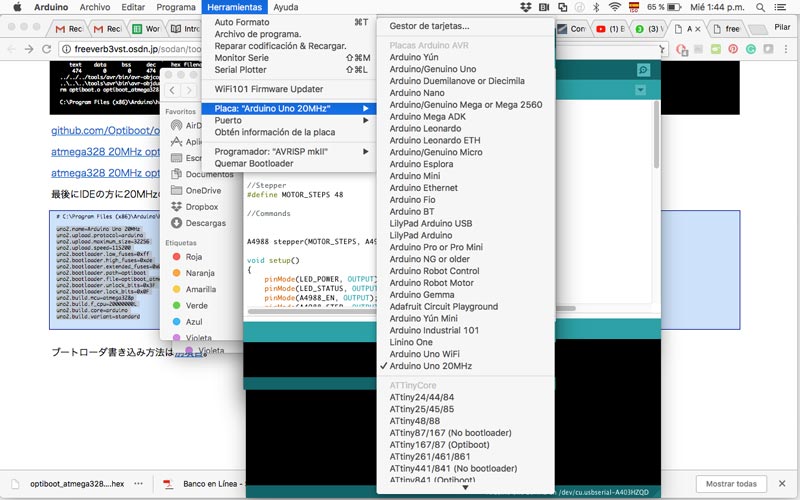
Task: Open Herramientas menu in menu bar
Action: click(x=235, y=7)
